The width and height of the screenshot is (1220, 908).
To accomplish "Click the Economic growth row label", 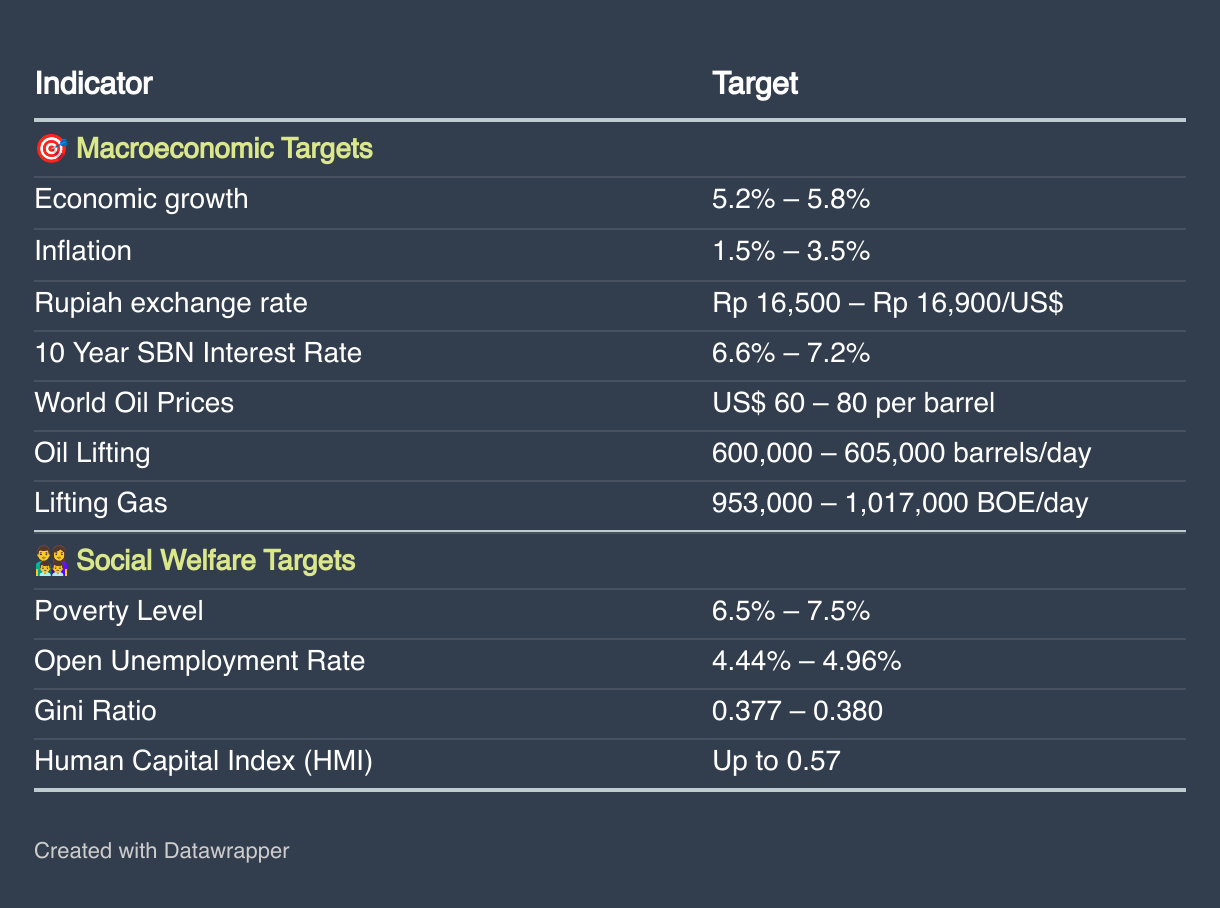I will (x=141, y=199).
